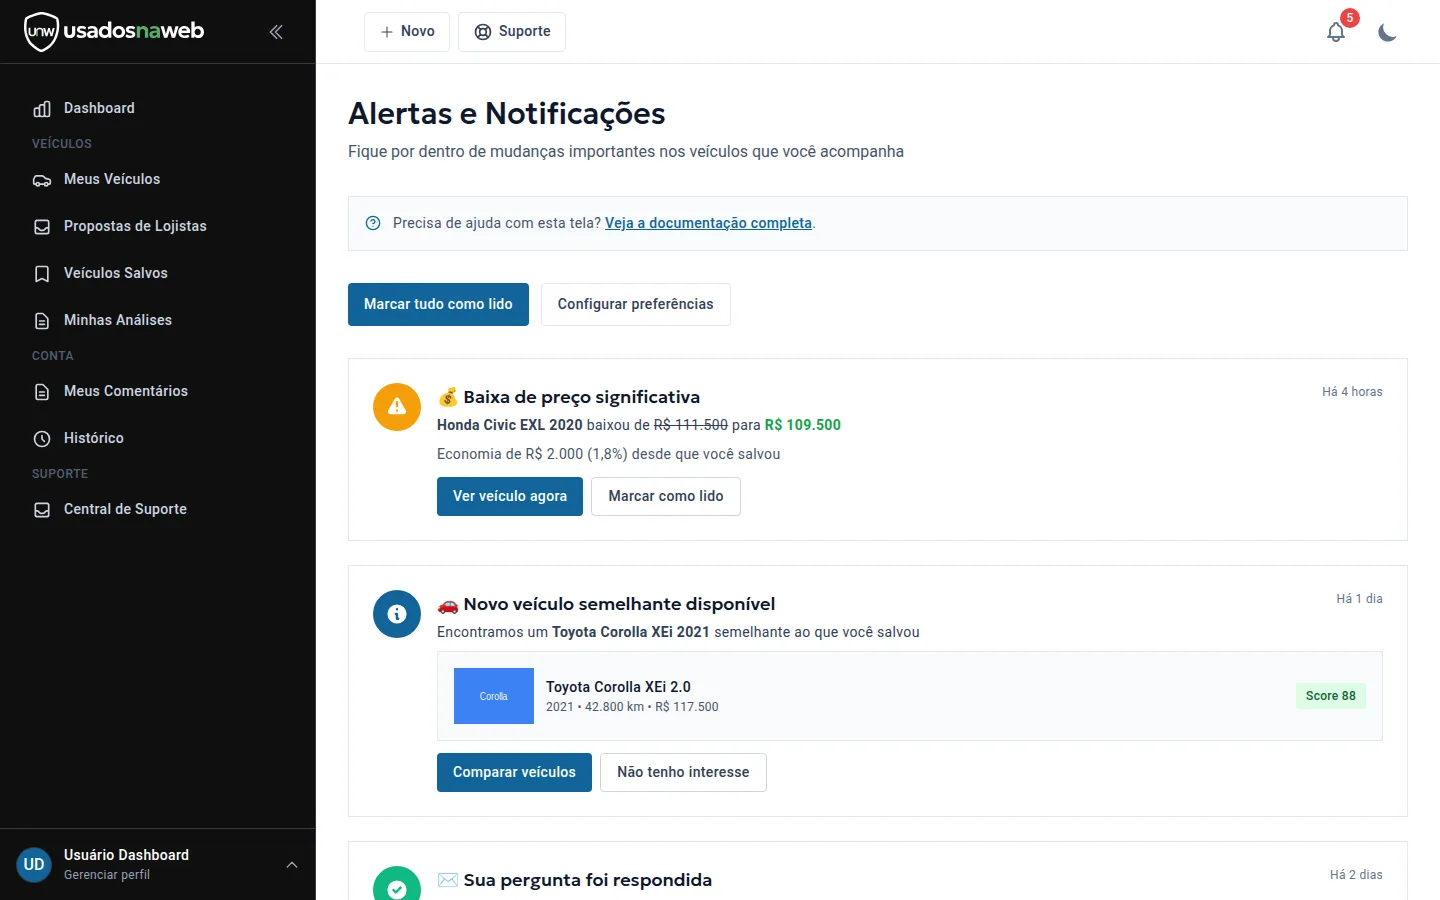Click the struck-through price R$ 111.500
The image size is (1440, 900).
click(691, 425)
